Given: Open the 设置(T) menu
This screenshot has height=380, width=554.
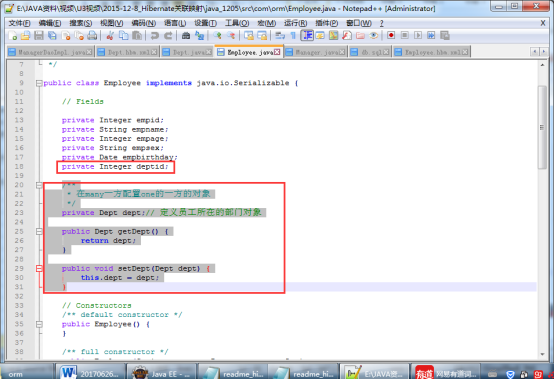Looking at the screenshot, I should click(x=206, y=23).
